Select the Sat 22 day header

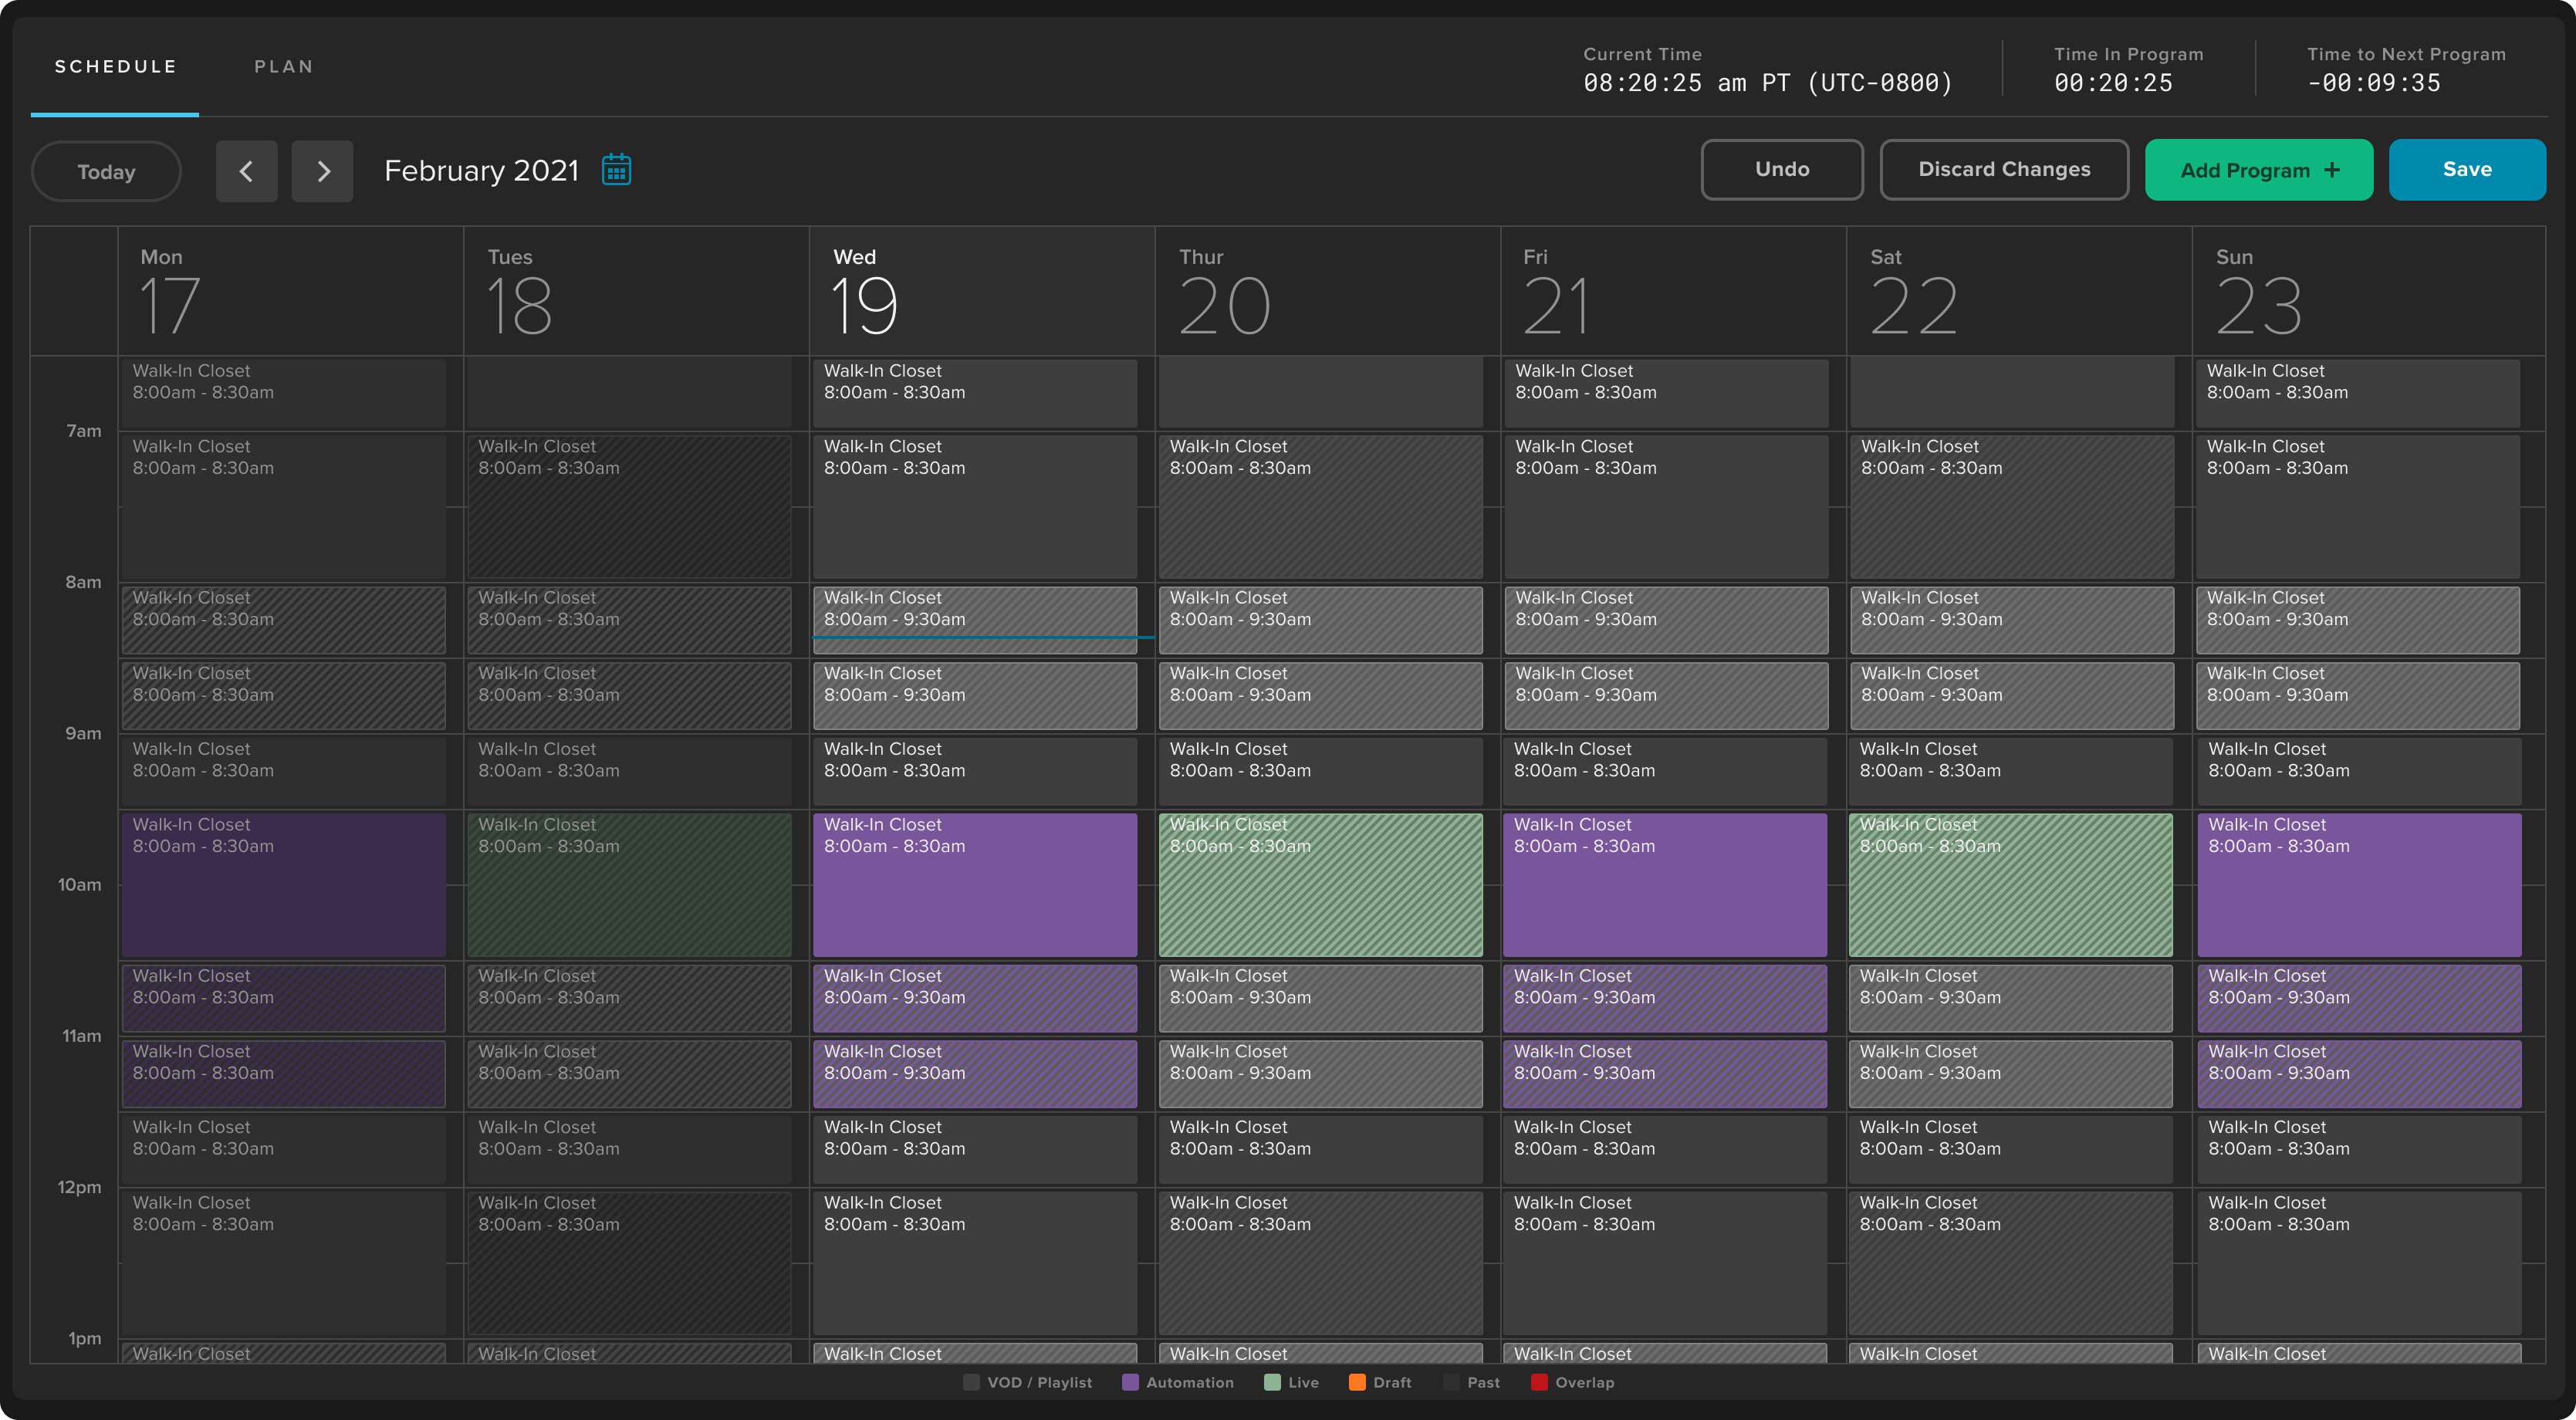pyautogui.click(x=2020, y=291)
